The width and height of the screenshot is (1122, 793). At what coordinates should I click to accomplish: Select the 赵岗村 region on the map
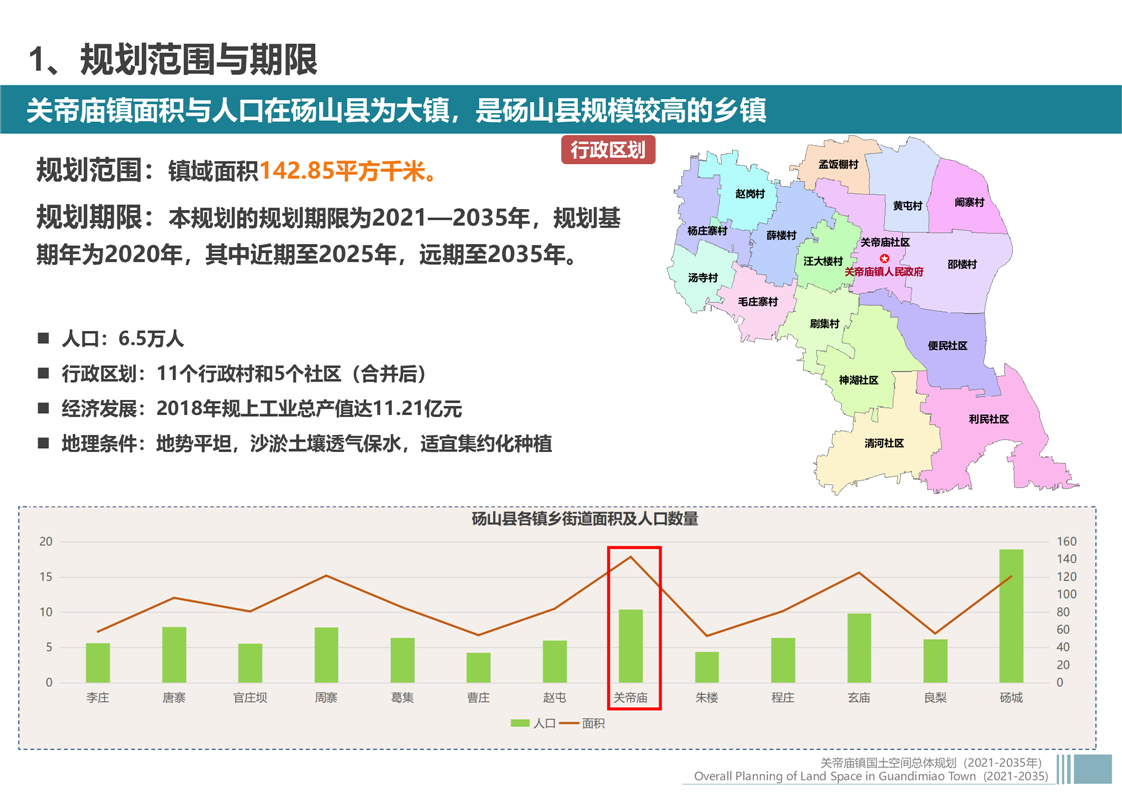coord(749,193)
